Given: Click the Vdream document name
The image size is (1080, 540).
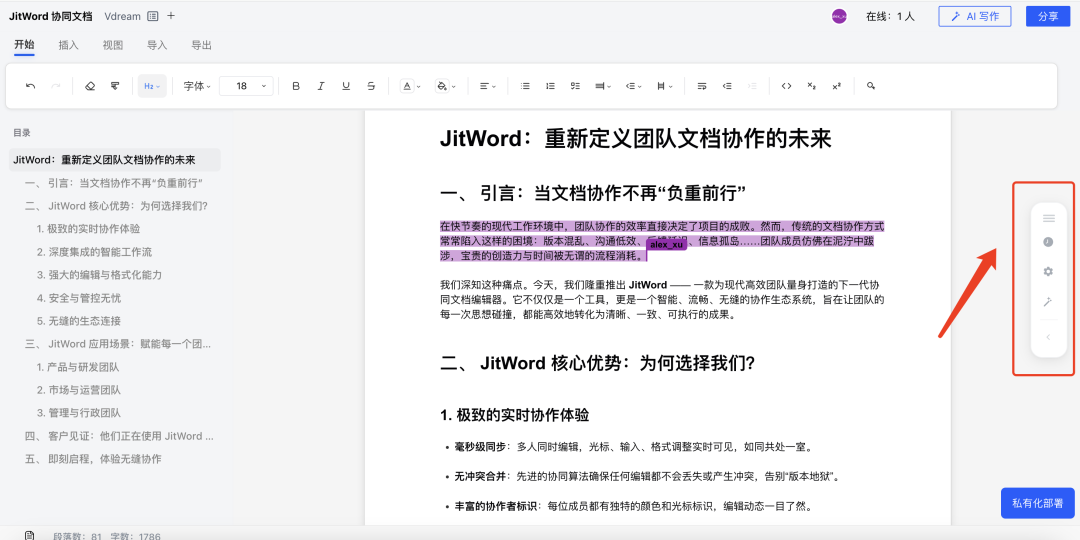Looking at the screenshot, I should [x=123, y=16].
